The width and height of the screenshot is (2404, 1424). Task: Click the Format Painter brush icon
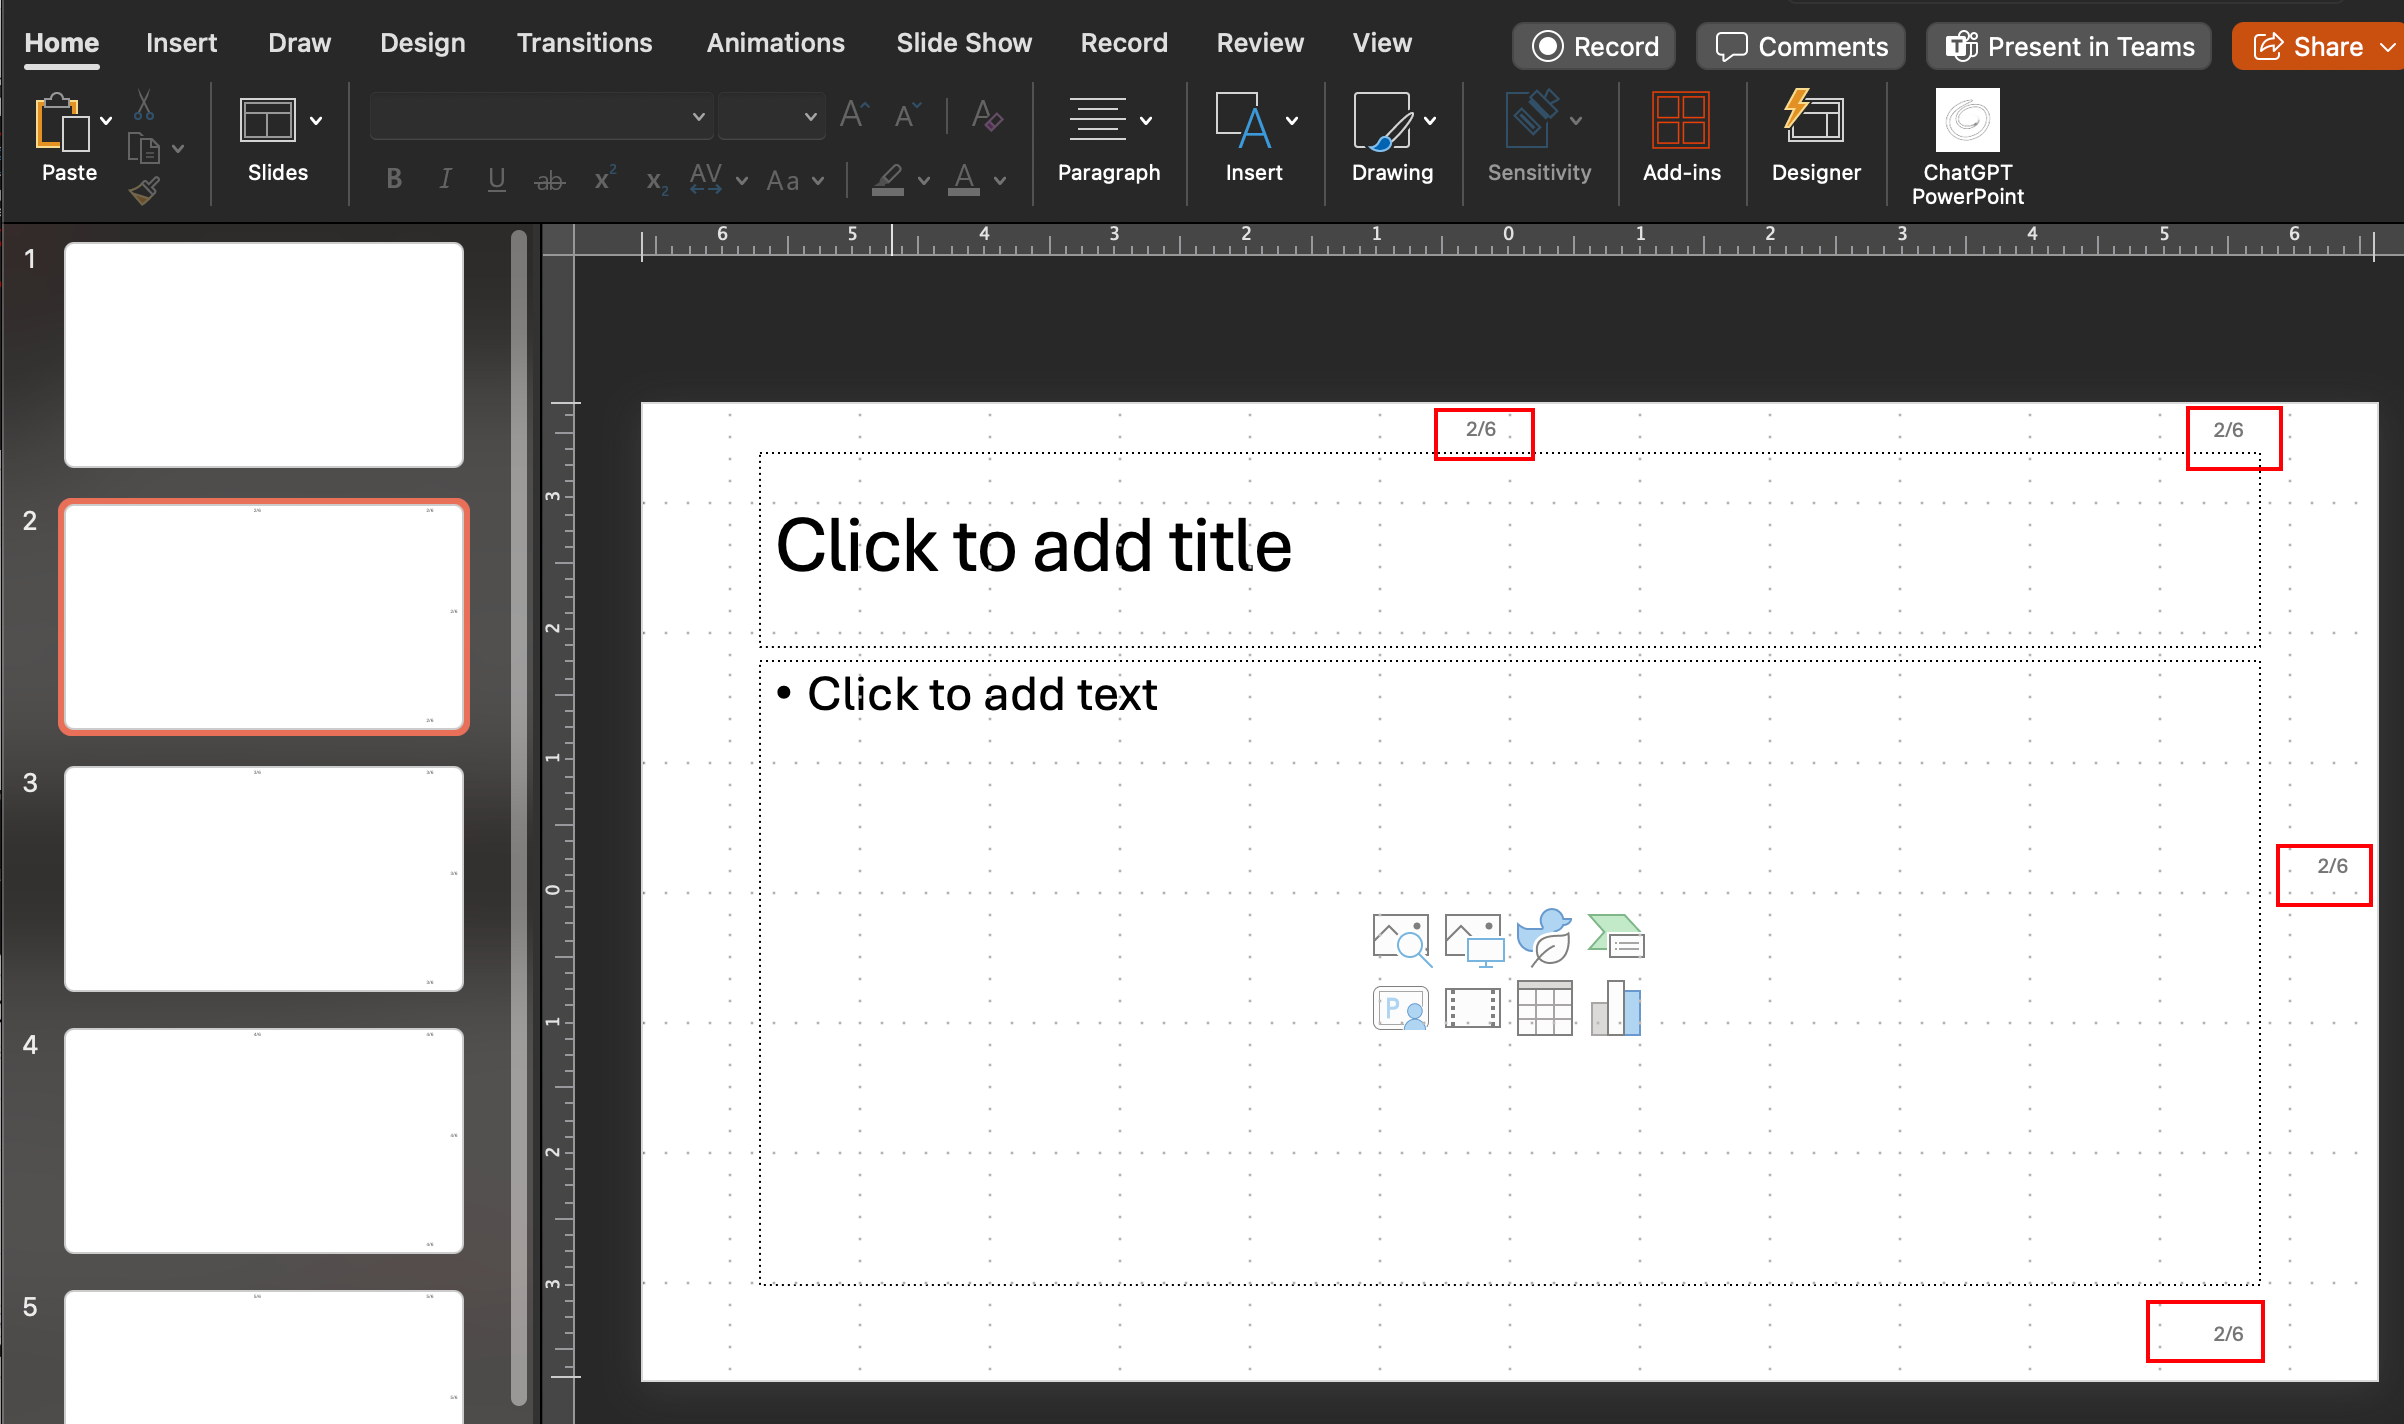coord(144,190)
